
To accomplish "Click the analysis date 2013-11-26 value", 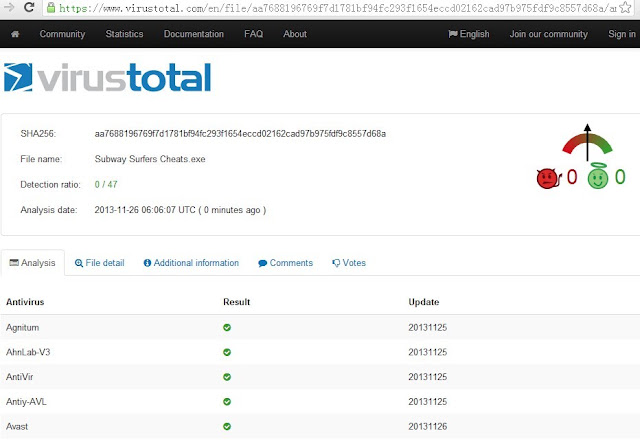I will [x=180, y=210].
